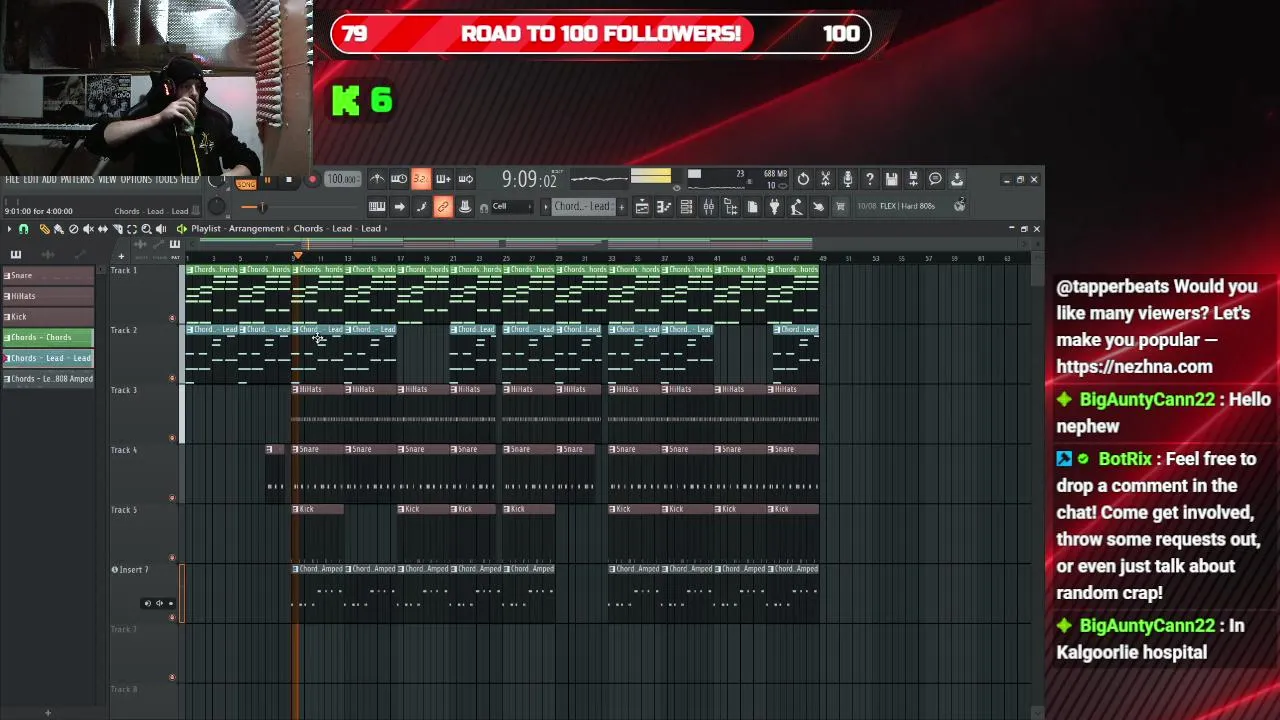Open Playlist options menu arrow
Screen dimensions: 1280x720
tap(10, 229)
